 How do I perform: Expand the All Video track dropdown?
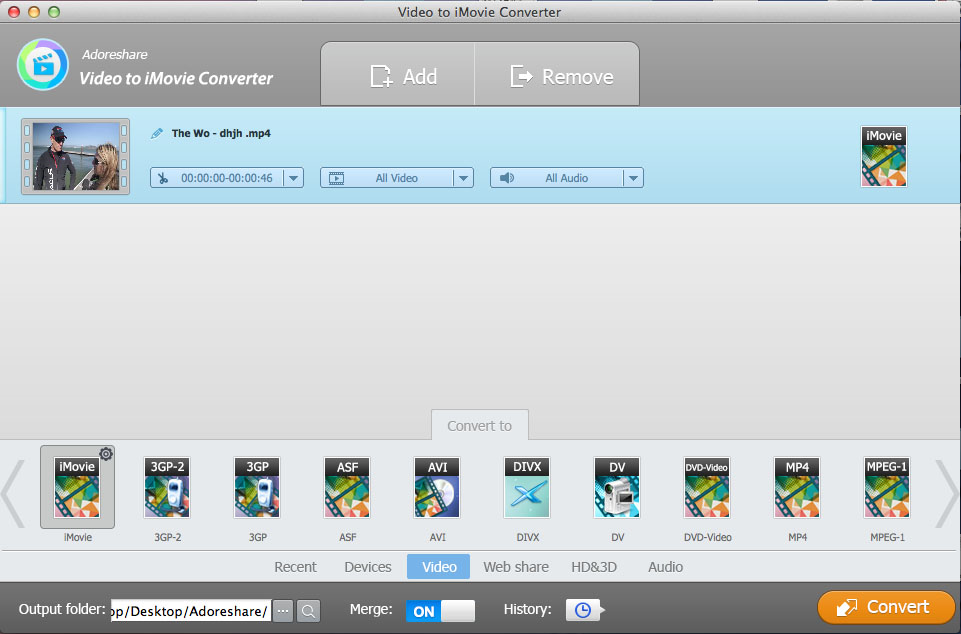click(463, 178)
